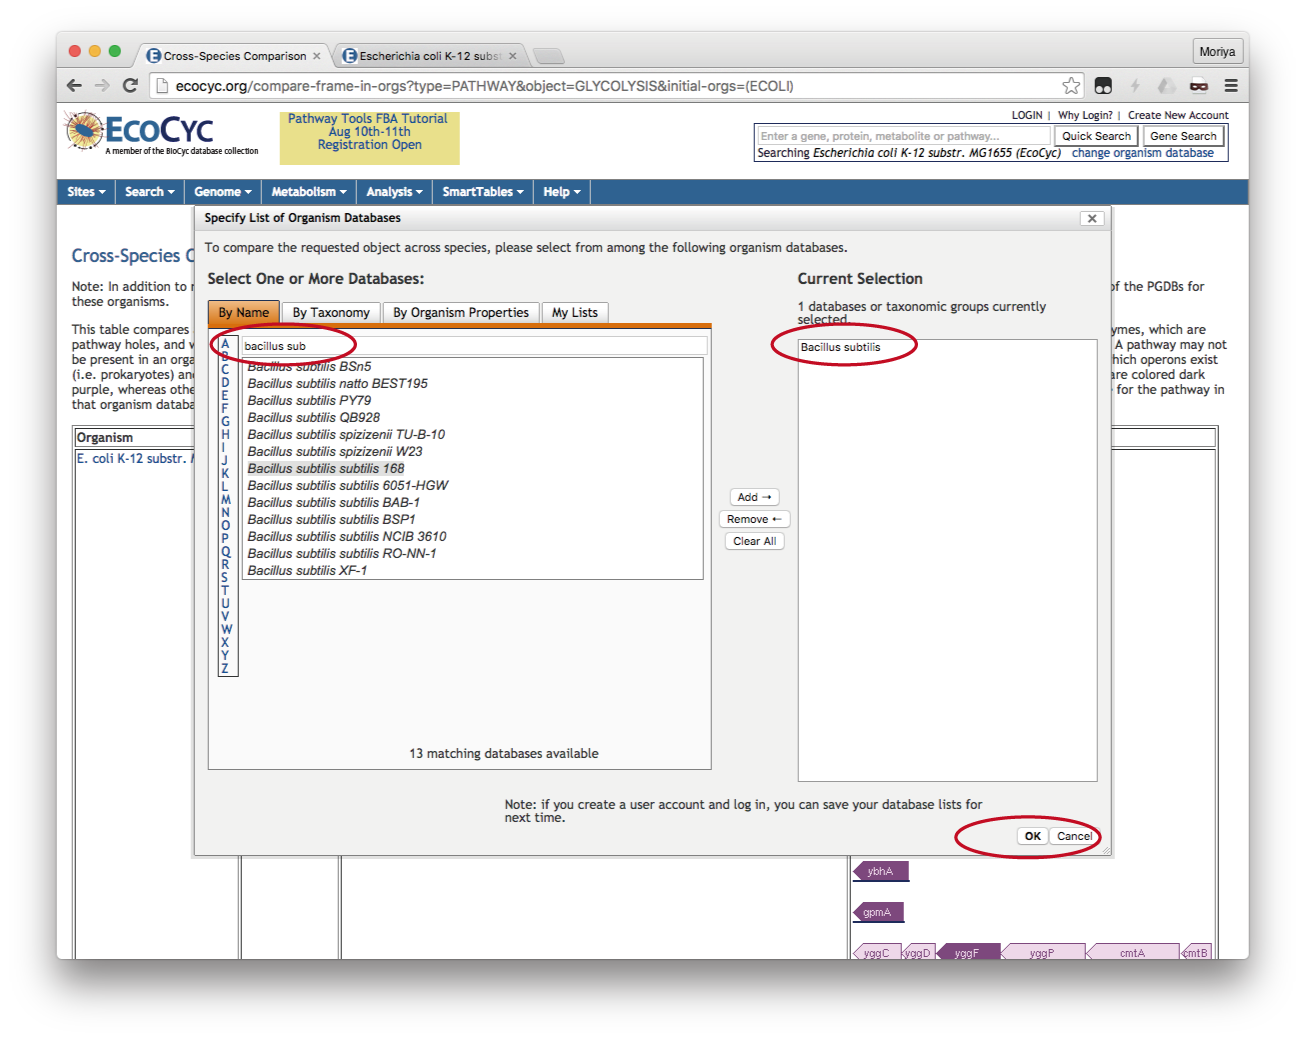Cancel the organism databases dialog
Screen dimensions: 1304x1039
(x=1075, y=836)
